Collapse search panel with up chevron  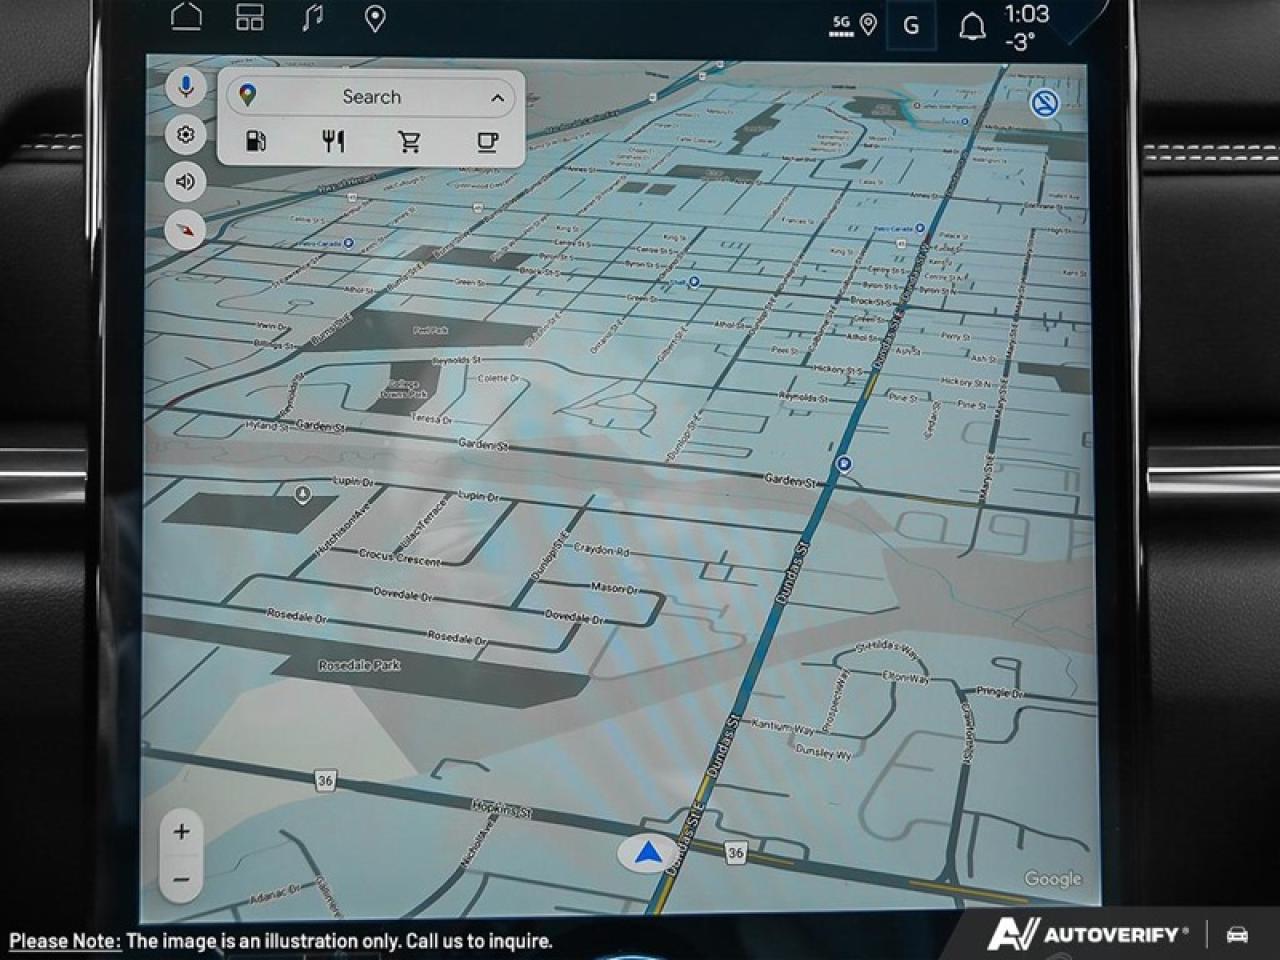497,98
